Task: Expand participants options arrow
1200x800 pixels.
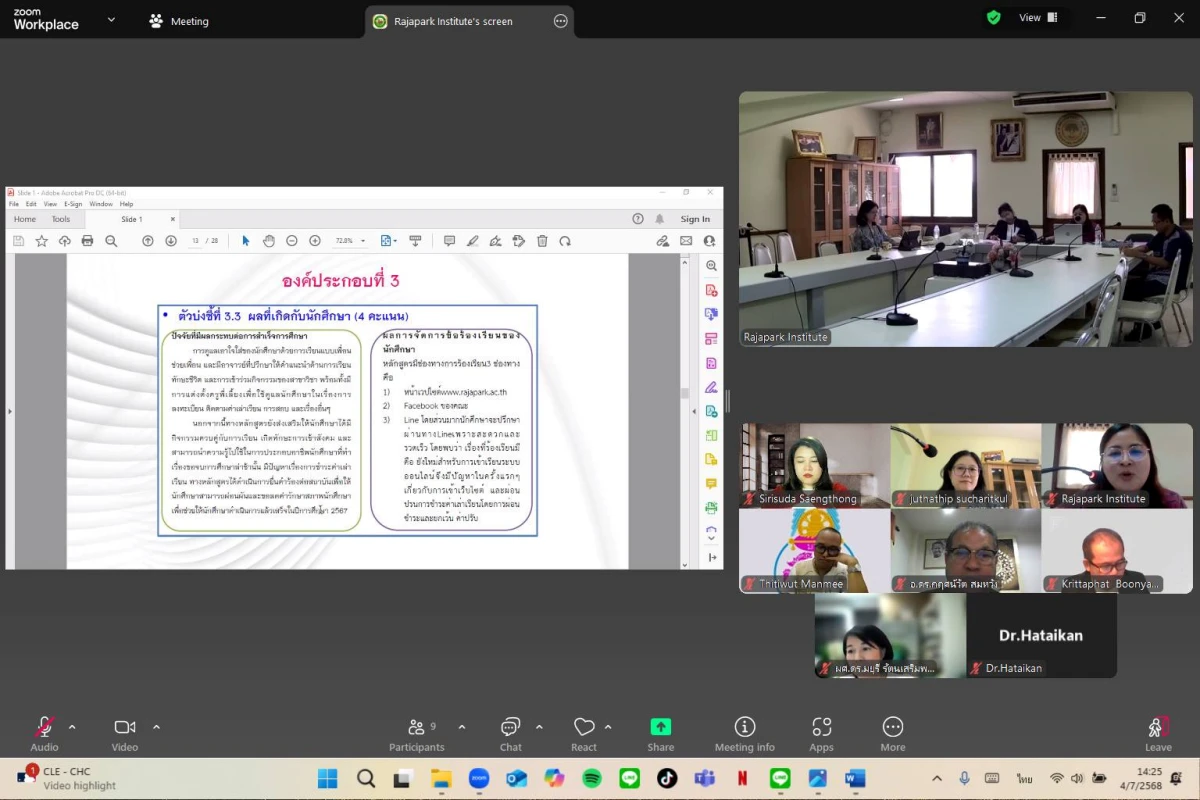Action: pos(461,727)
